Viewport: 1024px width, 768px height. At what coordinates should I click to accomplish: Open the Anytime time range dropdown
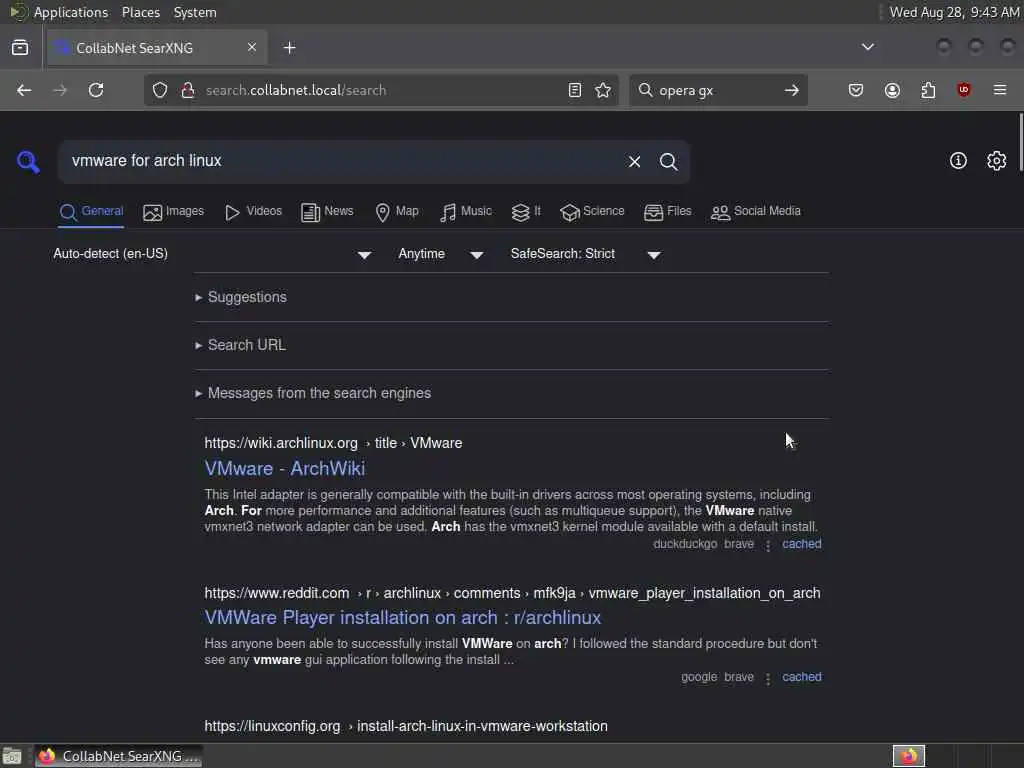click(441, 254)
